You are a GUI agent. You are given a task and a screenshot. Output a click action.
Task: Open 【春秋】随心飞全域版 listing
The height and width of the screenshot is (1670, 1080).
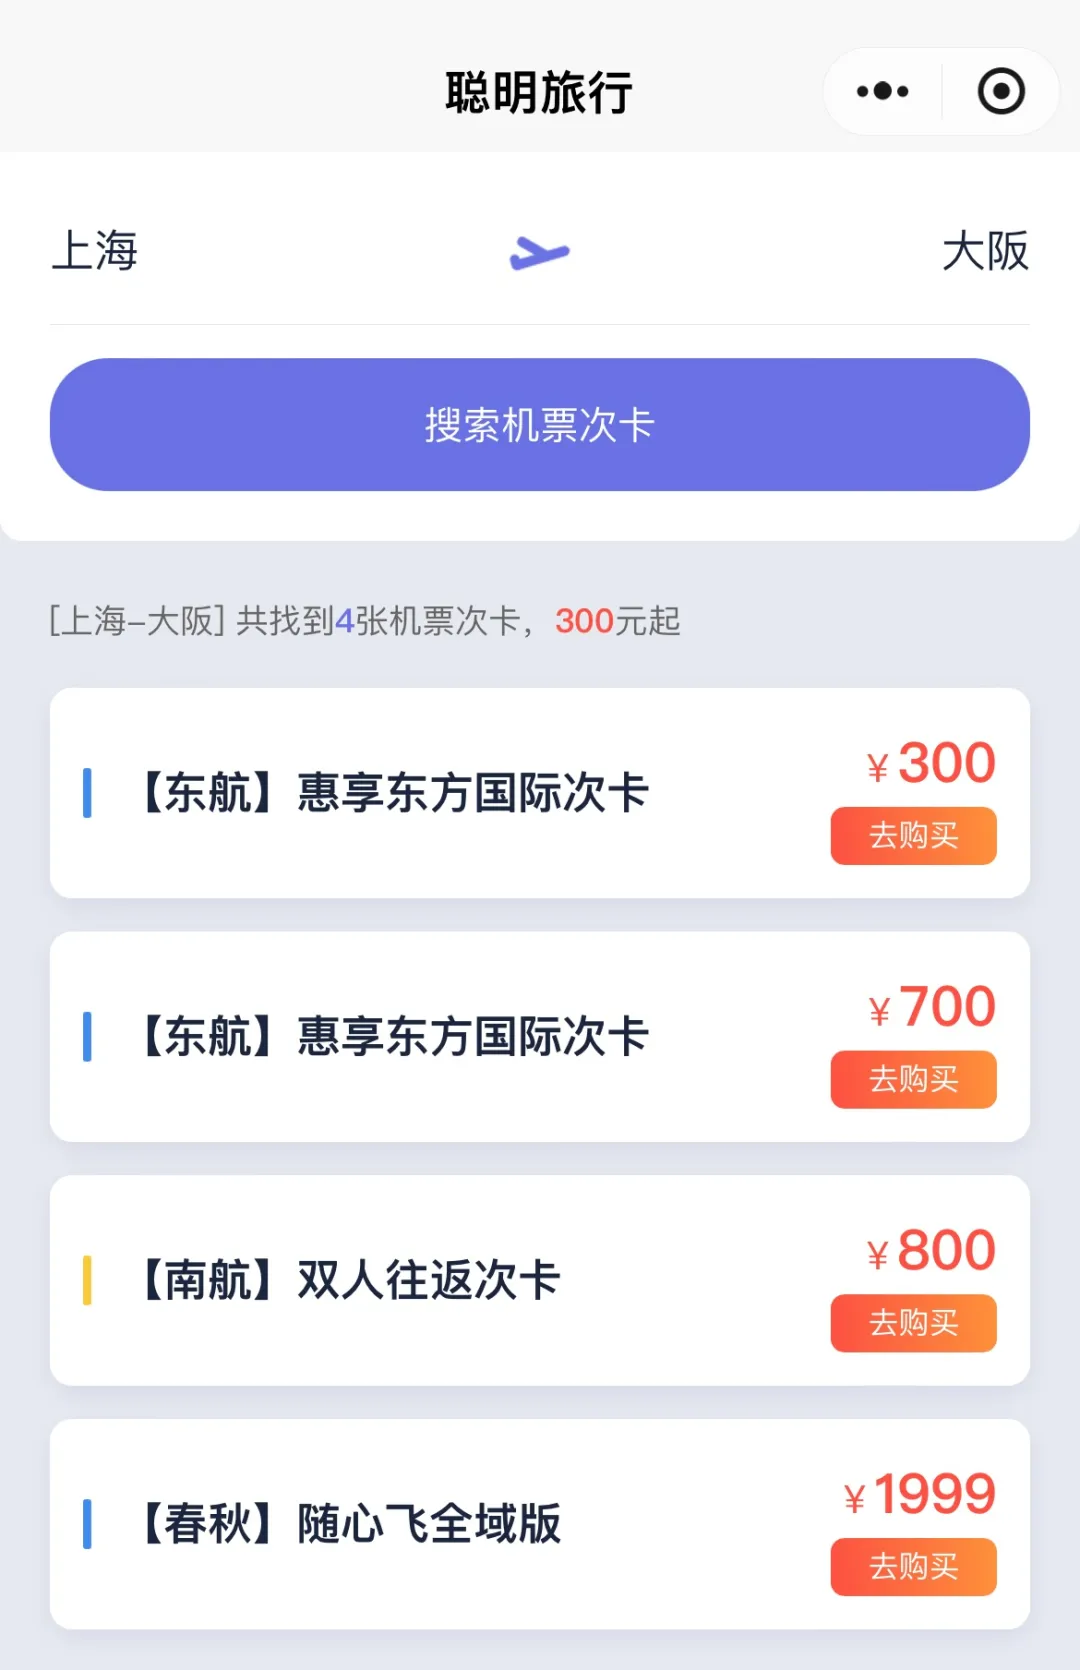[348, 1524]
